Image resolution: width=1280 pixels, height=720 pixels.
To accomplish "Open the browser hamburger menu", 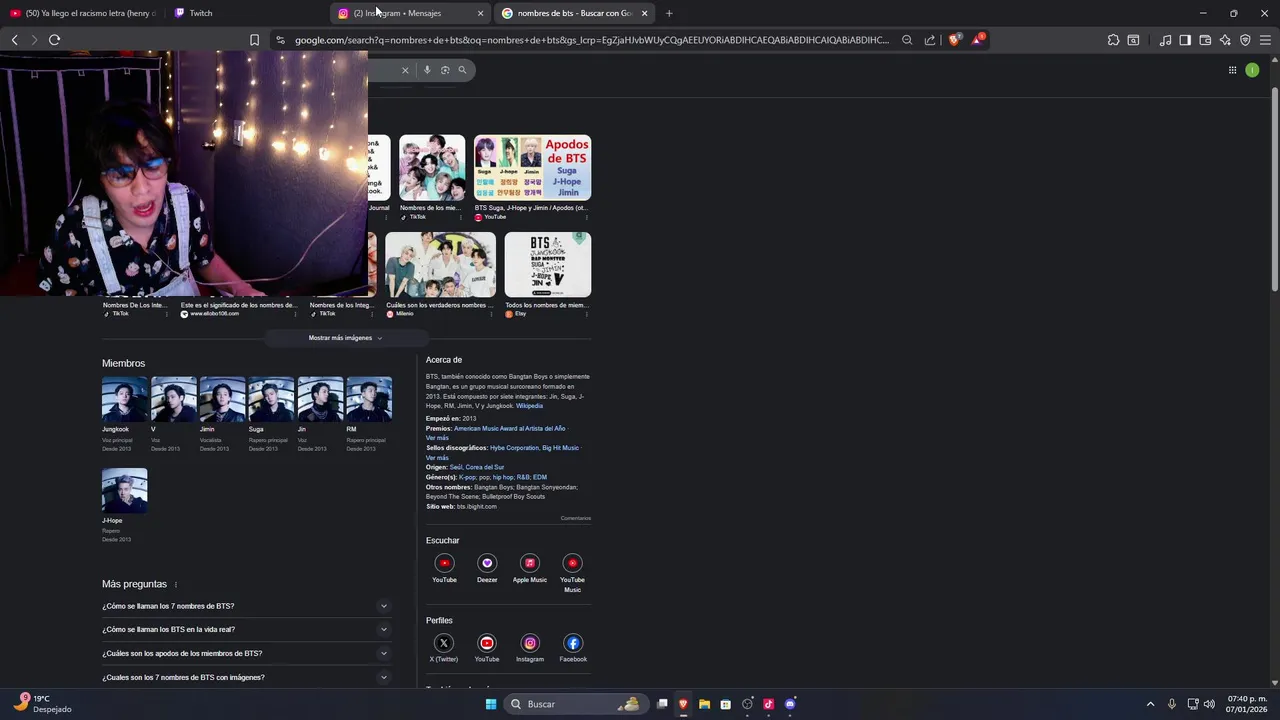I will (1265, 40).
